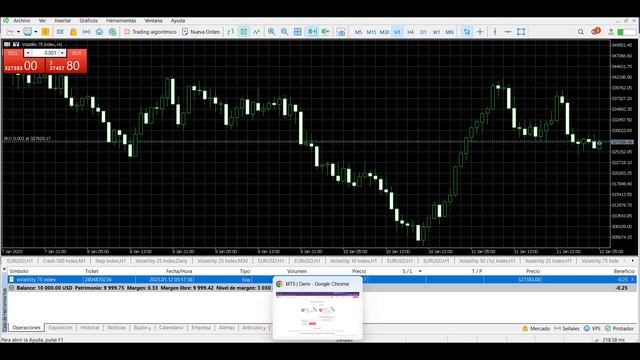Viewport: 640px width, 360px height.
Task: Increase the lot volume with right arrow
Action: click(x=62, y=53)
